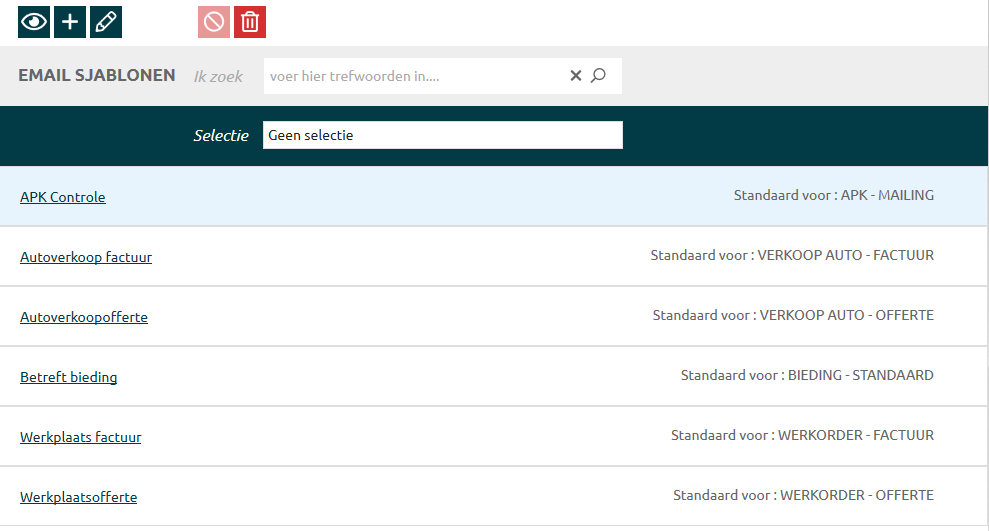The height and width of the screenshot is (531, 989).
Task: Add a new email template with plus icon
Action: 70,21
